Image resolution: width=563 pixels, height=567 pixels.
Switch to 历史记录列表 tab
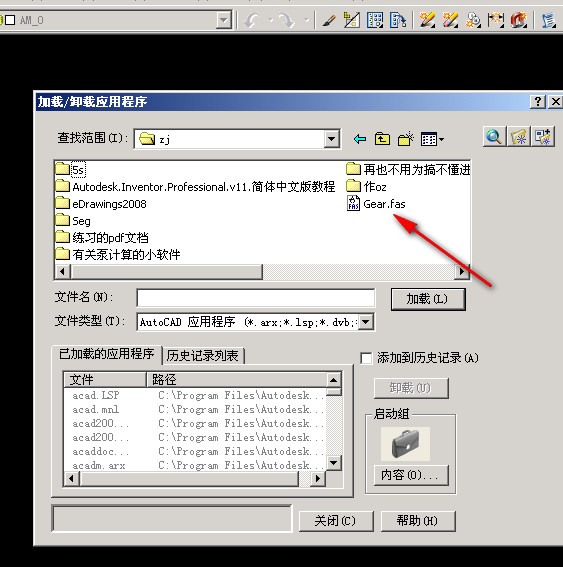tap(203, 356)
